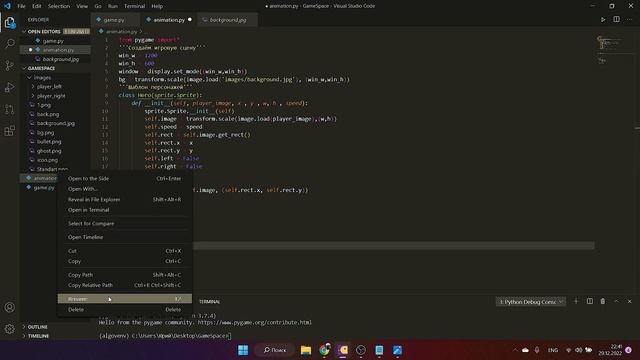640x360 pixels.
Task: Choose Copy Path in context menu
Action: coord(124,275)
